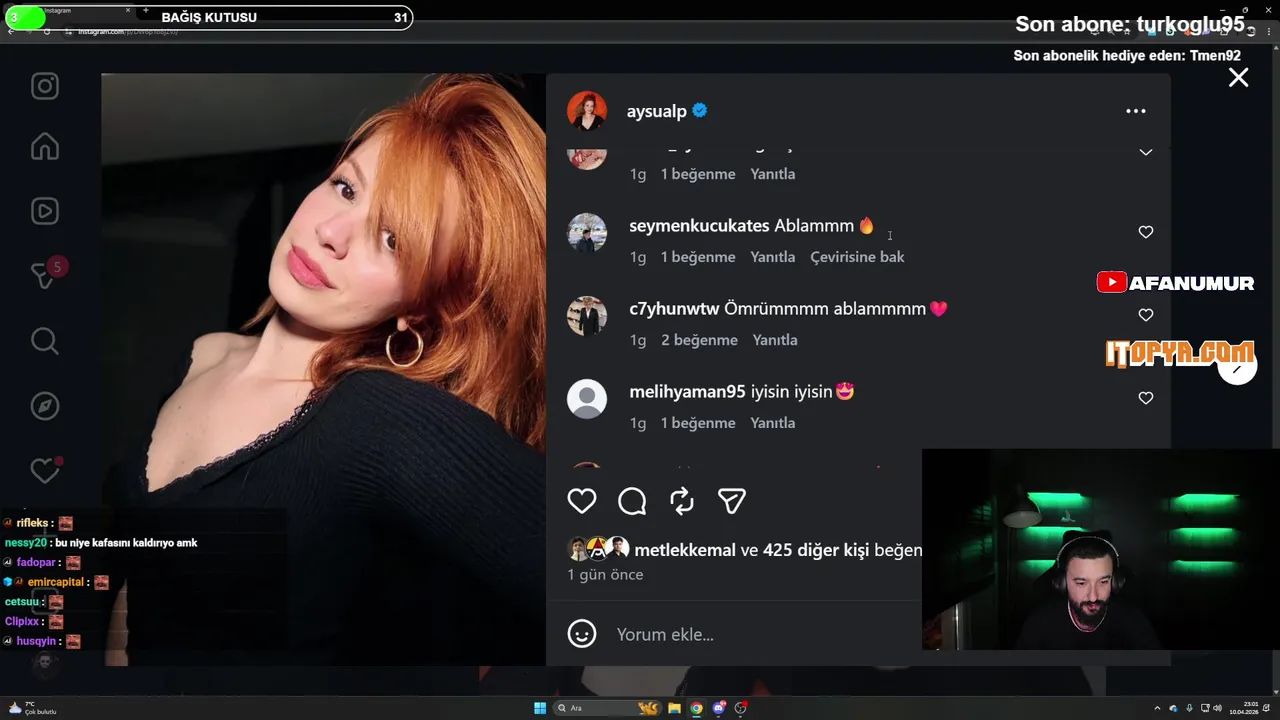Open Windows Start menu

(x=540, y=708)
